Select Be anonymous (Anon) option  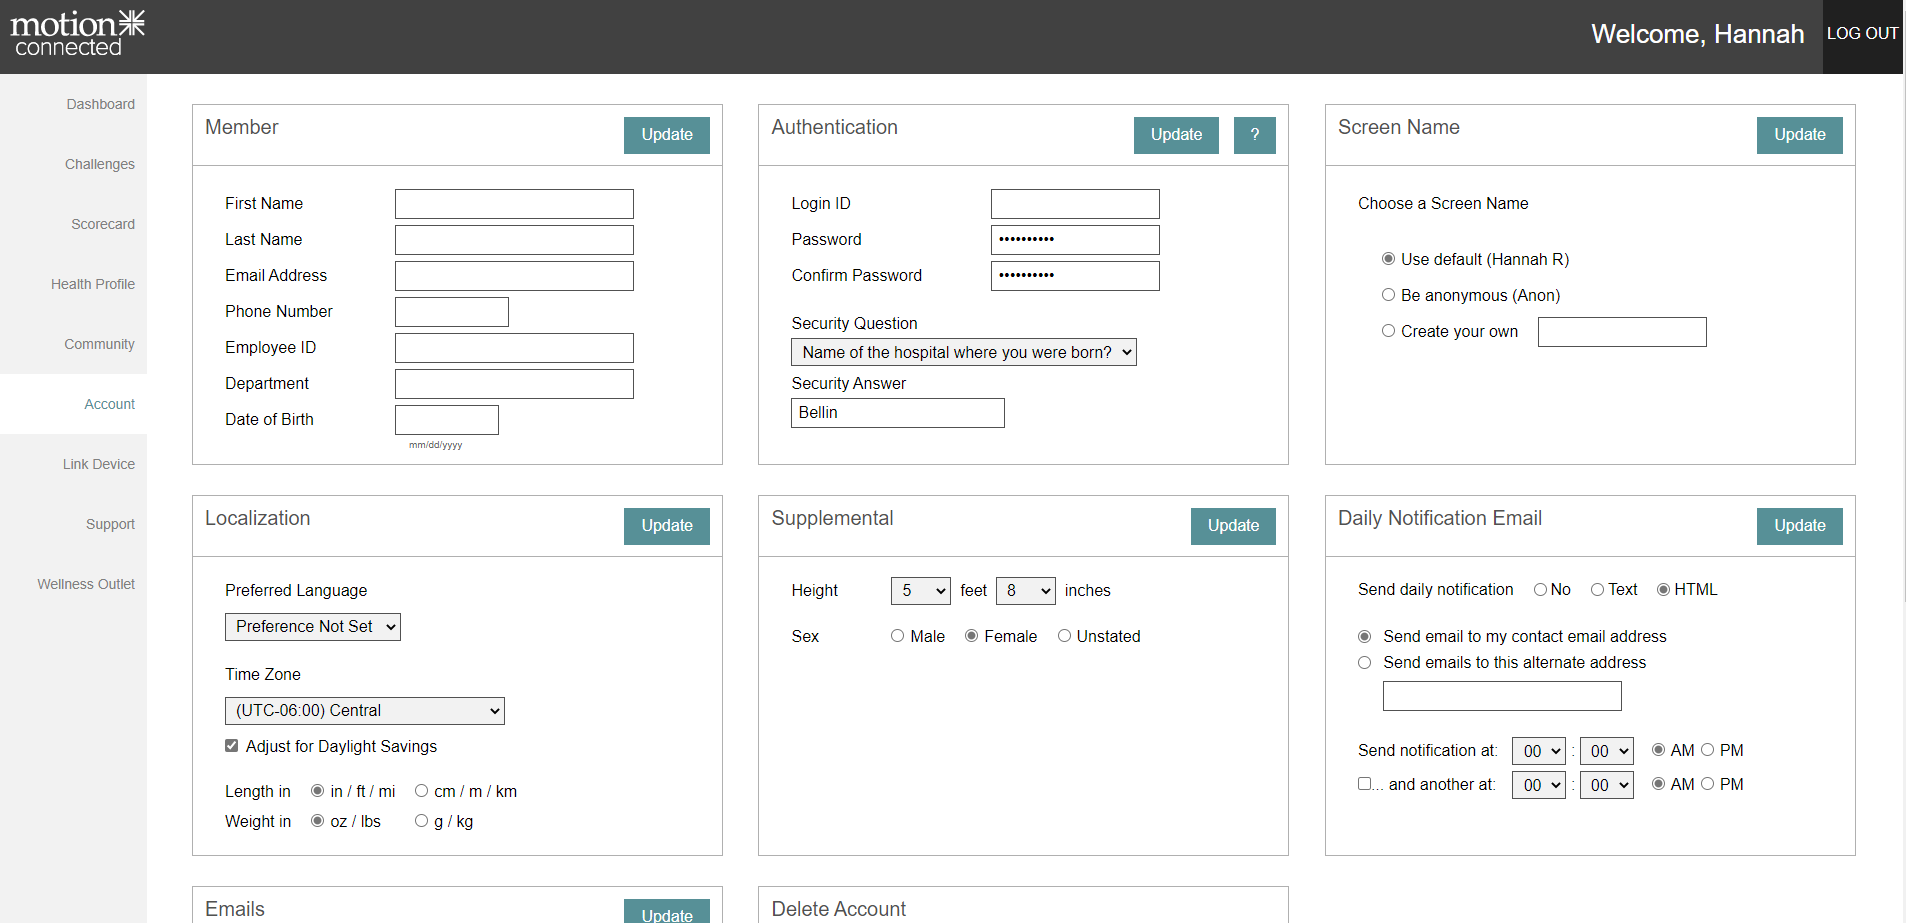point(1388,295)
